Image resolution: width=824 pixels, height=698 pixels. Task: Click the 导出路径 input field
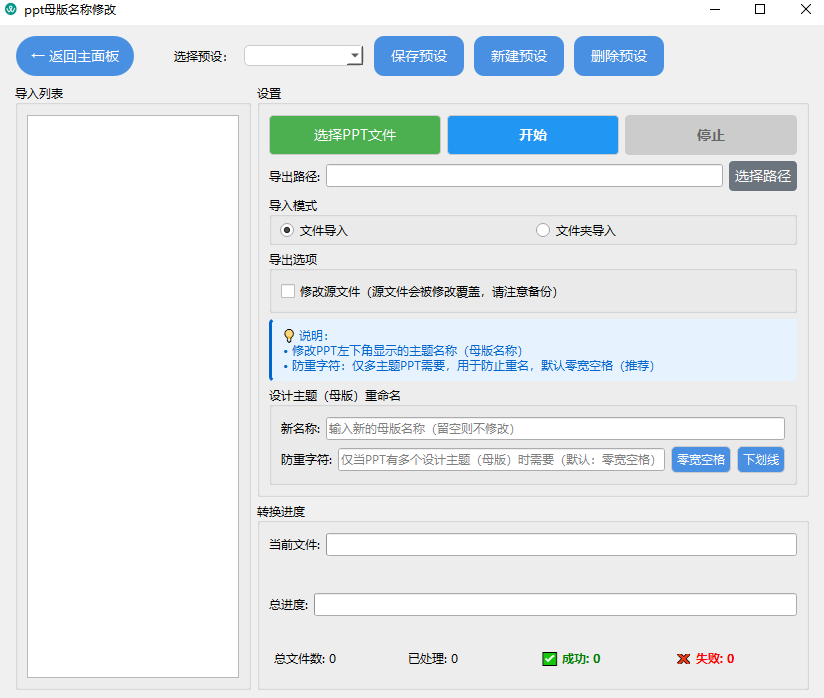[x=524, y=176]
